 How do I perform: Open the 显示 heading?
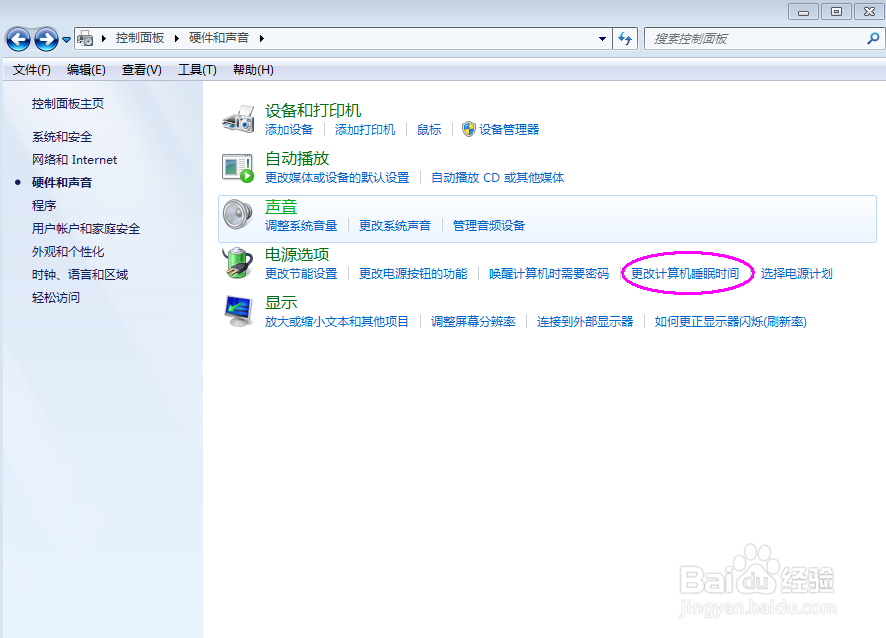pos(281,303)
